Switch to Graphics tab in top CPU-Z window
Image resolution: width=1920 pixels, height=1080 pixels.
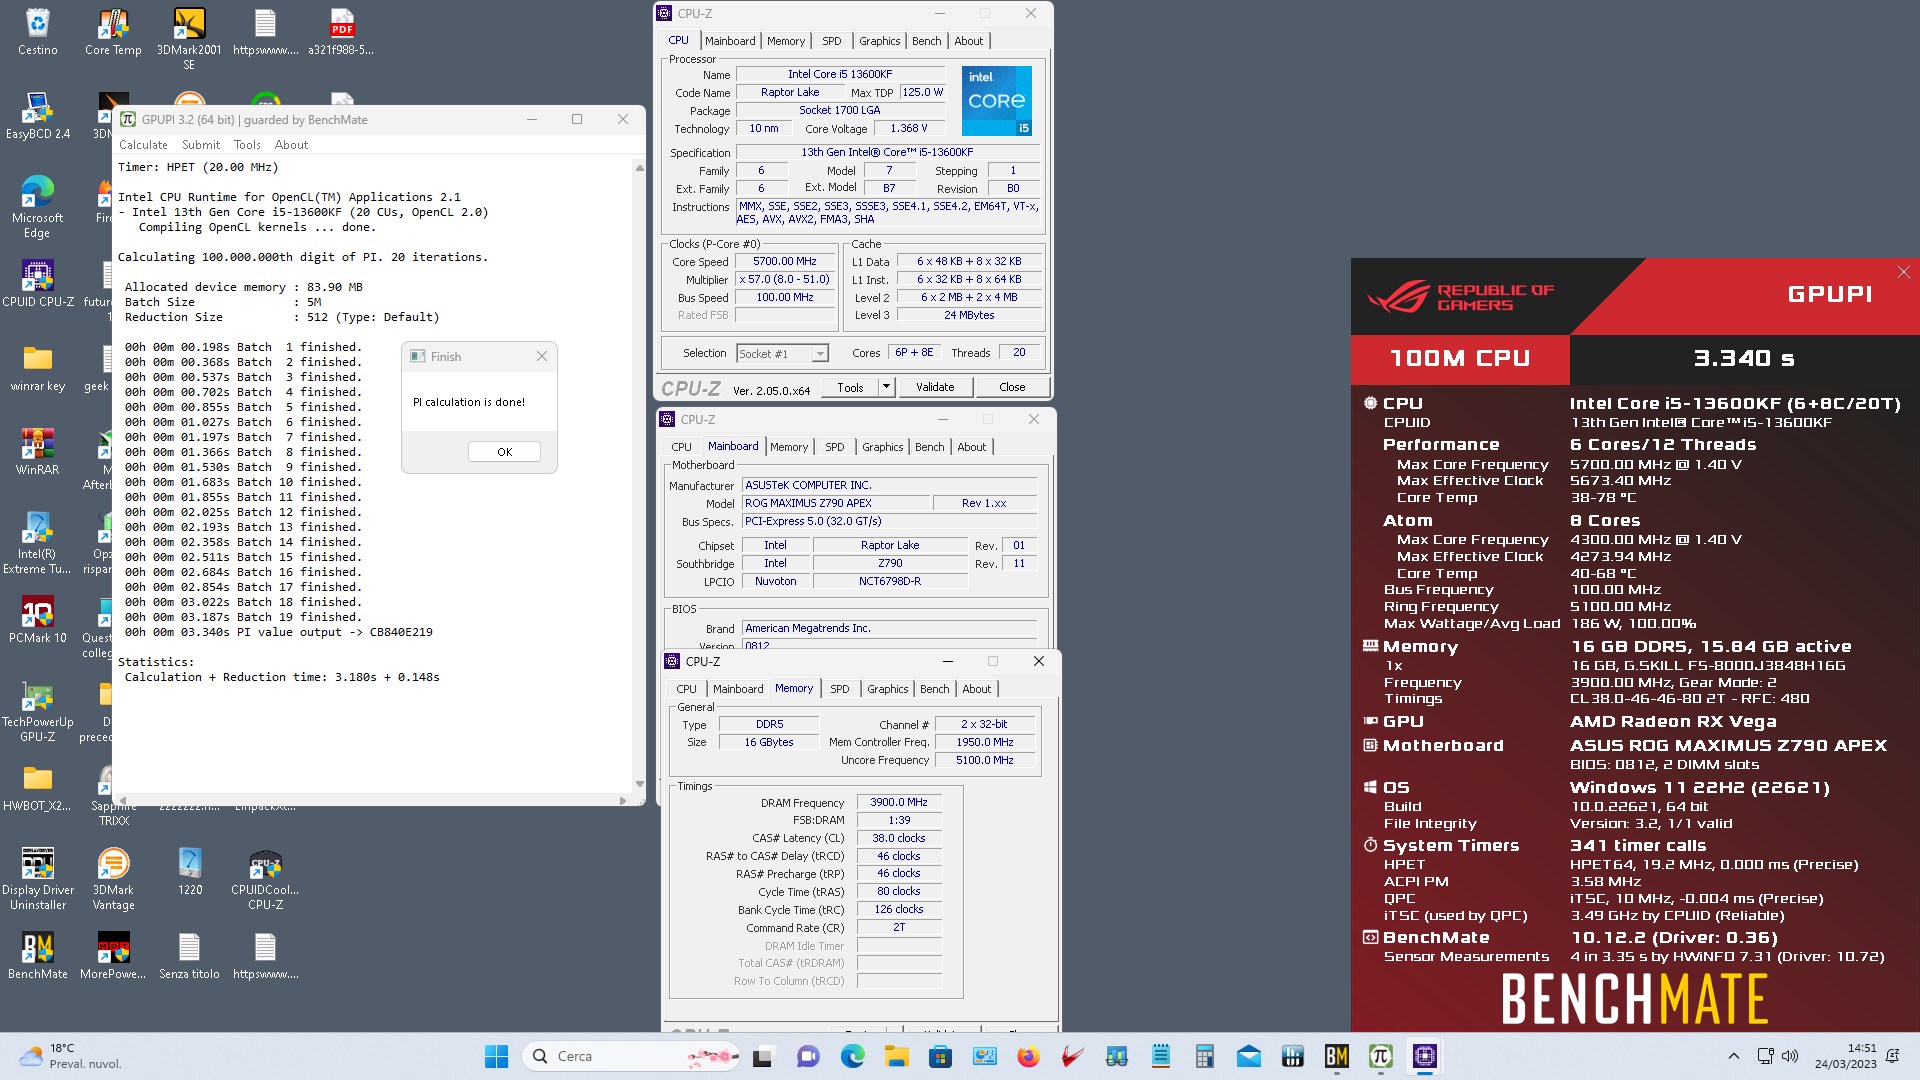pos(880,41)
